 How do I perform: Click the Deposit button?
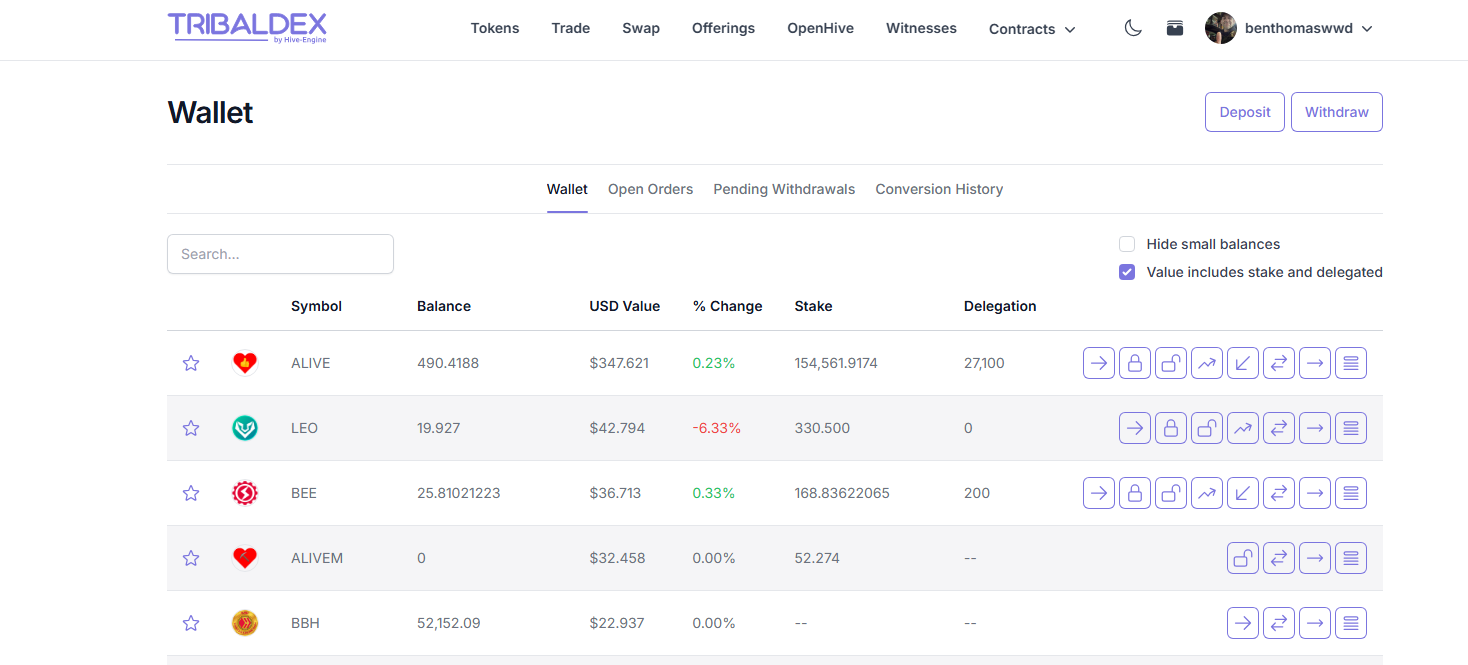[1245, 112]
